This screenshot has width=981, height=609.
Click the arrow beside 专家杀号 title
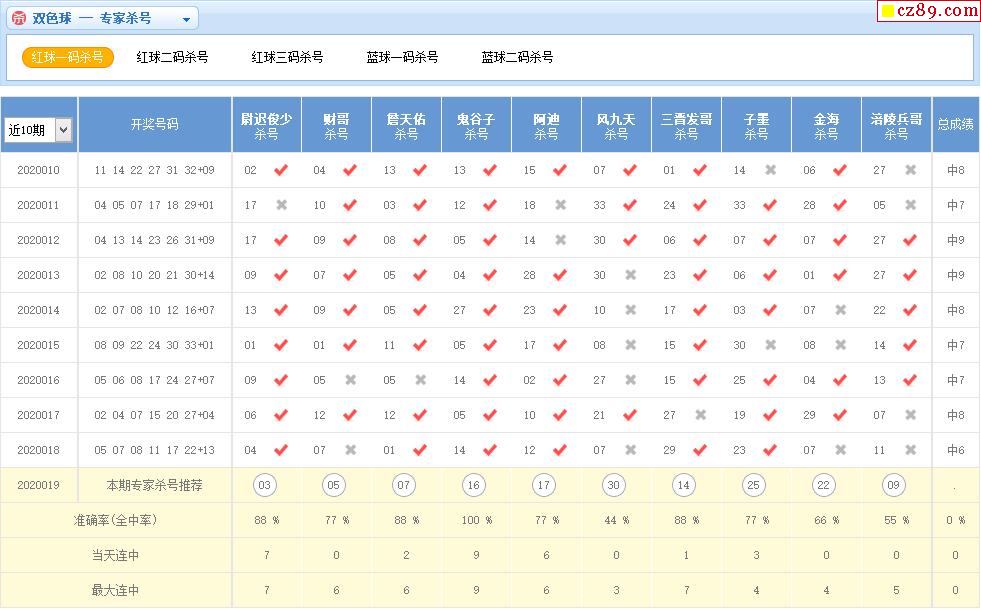(x=186, y=19)
